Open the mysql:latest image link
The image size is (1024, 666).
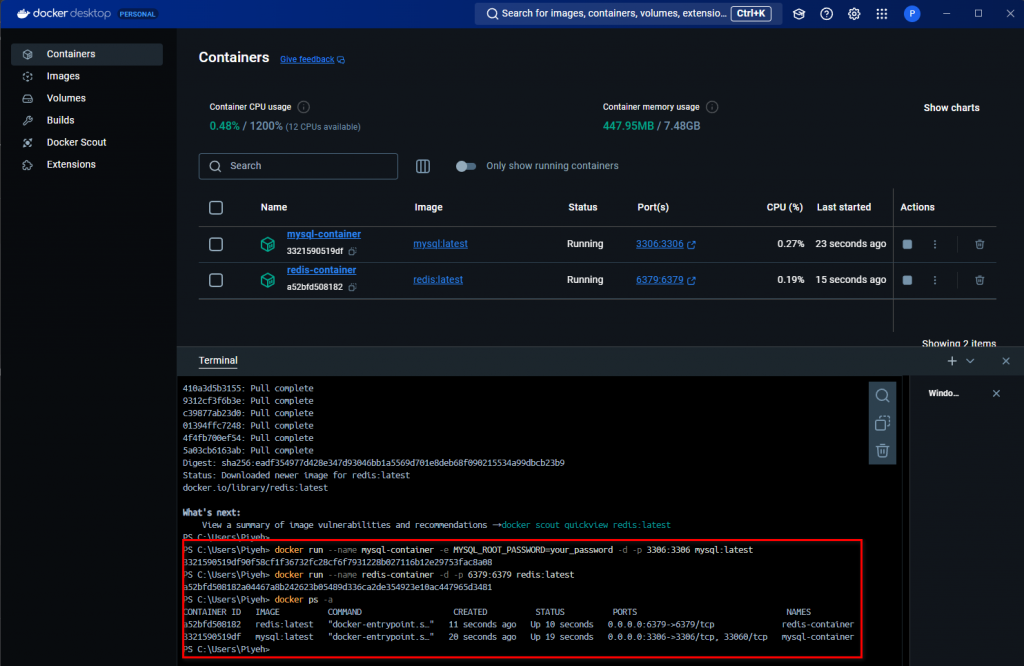click(440, 244)
